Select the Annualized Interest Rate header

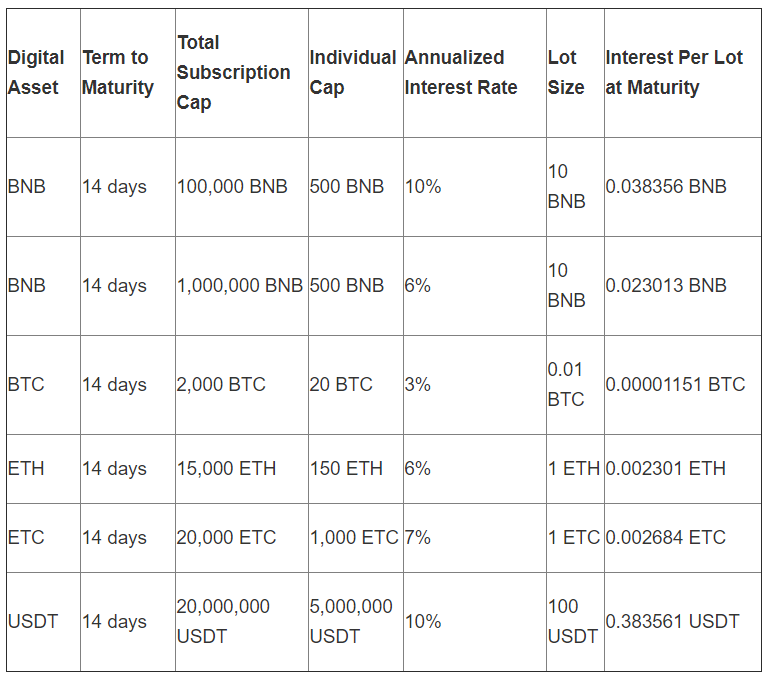tap(461, 73)
